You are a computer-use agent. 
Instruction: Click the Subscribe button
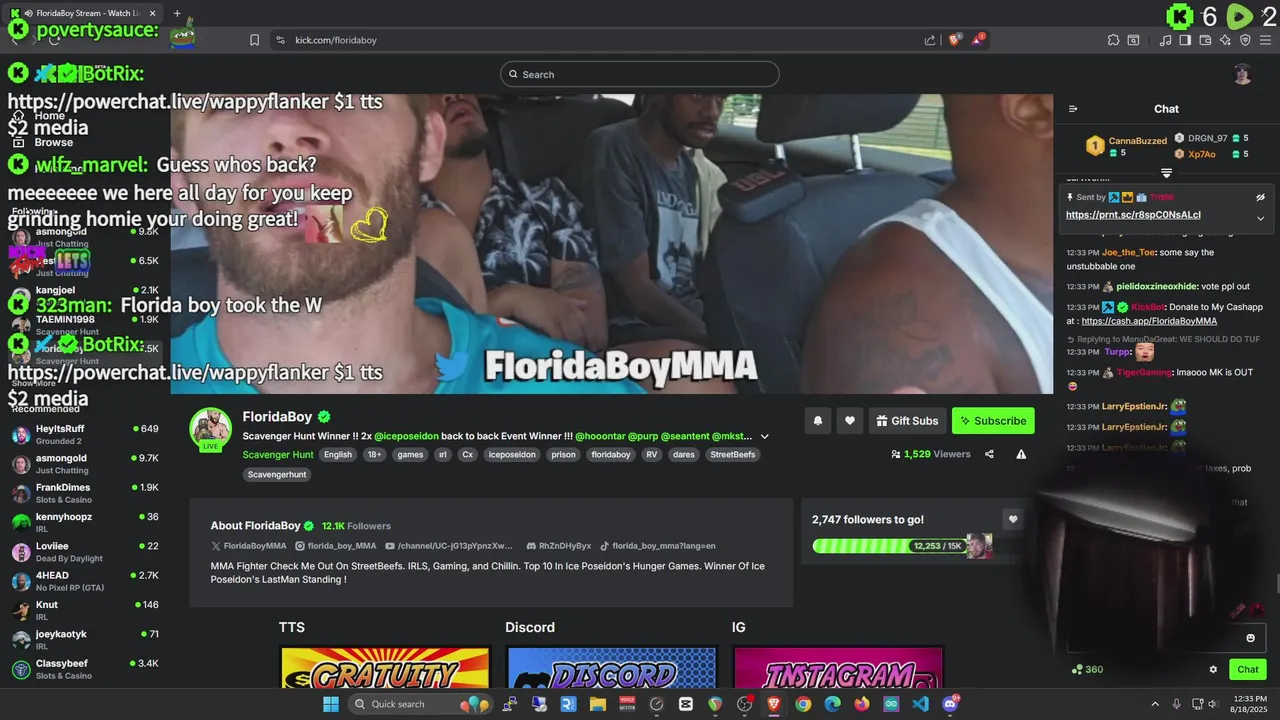tap(993, 421)
